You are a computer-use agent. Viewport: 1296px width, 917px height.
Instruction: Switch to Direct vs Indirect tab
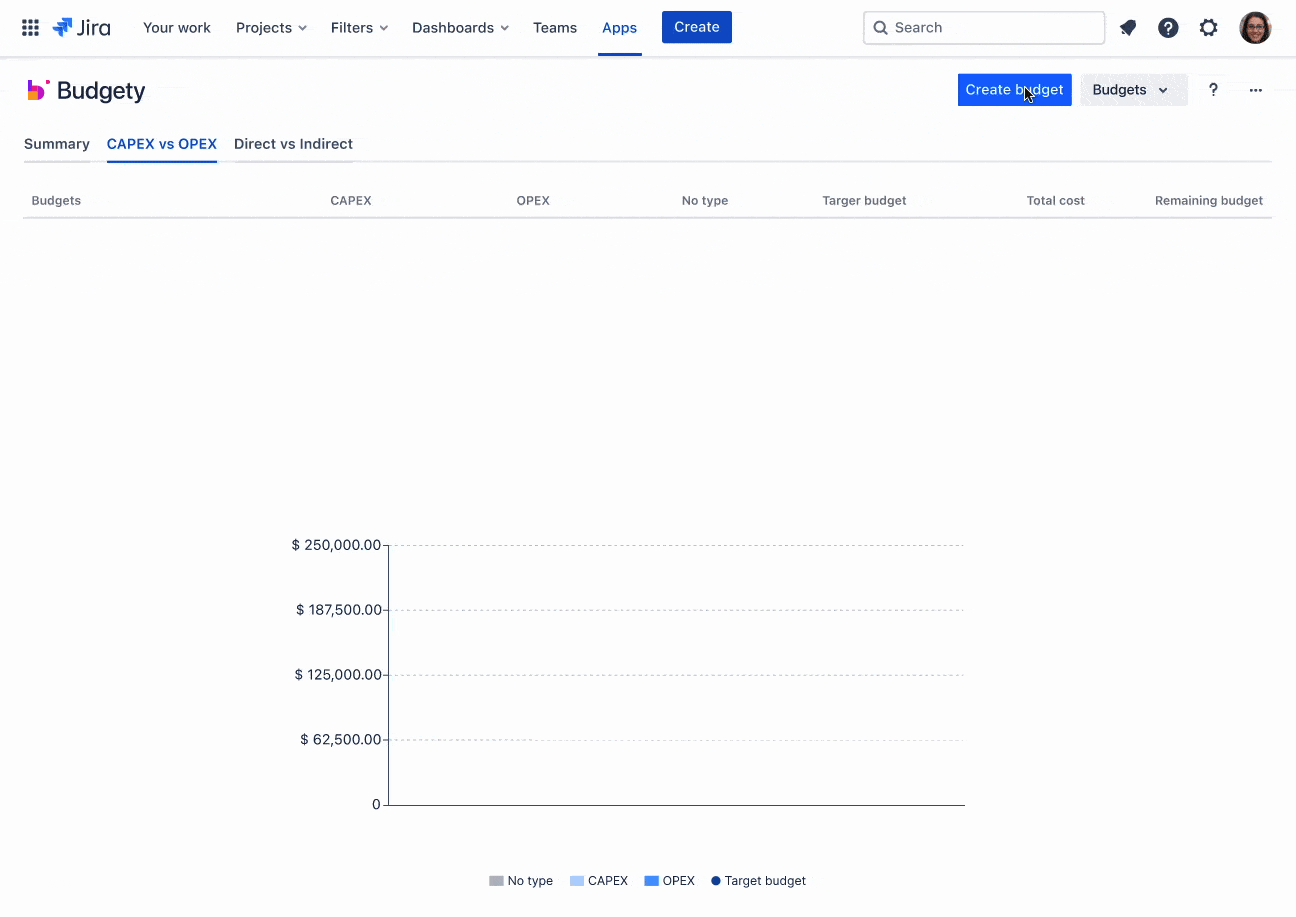[293, 144]
